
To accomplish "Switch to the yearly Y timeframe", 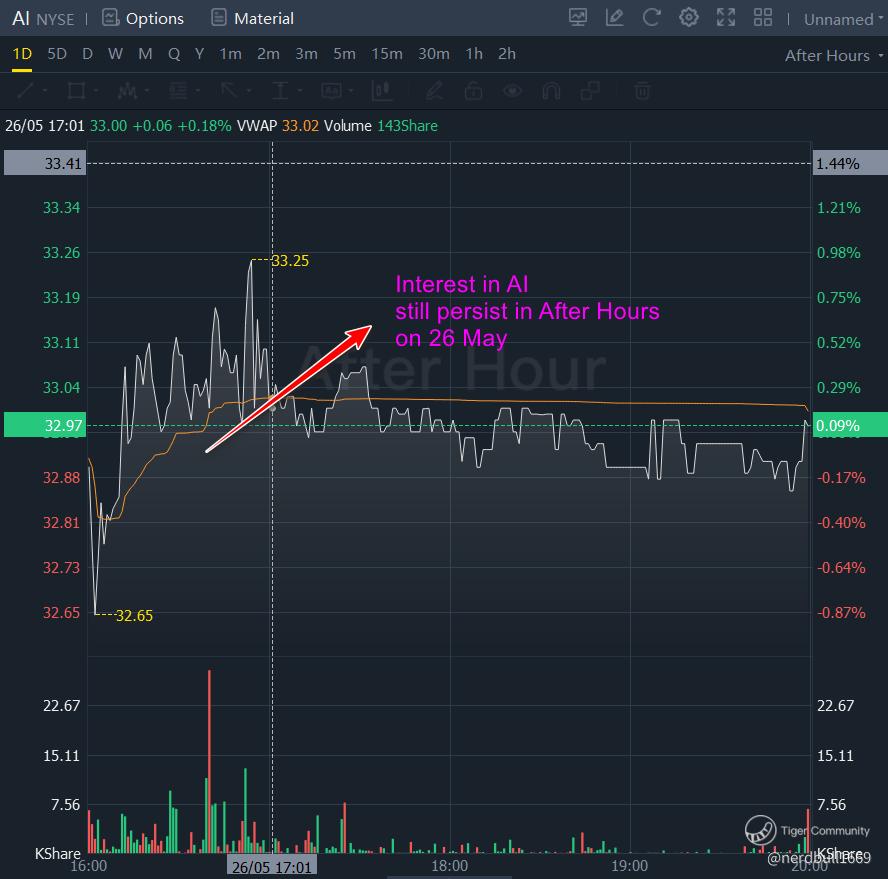I will point(199,54).
